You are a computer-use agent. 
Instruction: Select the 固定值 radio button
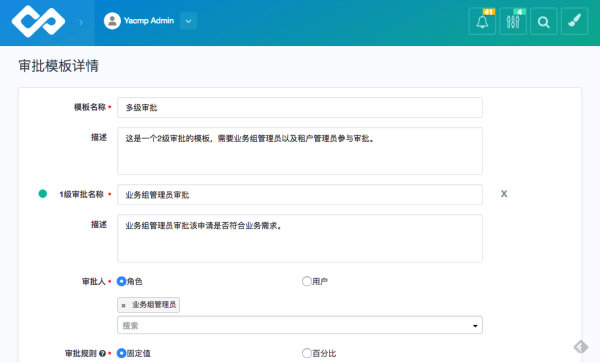point(121,353)
